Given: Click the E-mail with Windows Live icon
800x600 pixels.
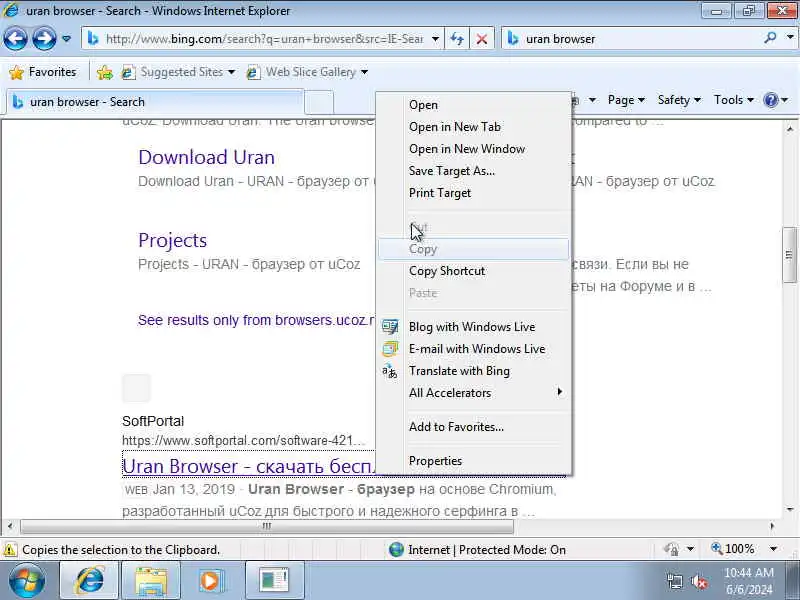Looking at the screenshot, I should pyautogui.click(x=390, y=349).
